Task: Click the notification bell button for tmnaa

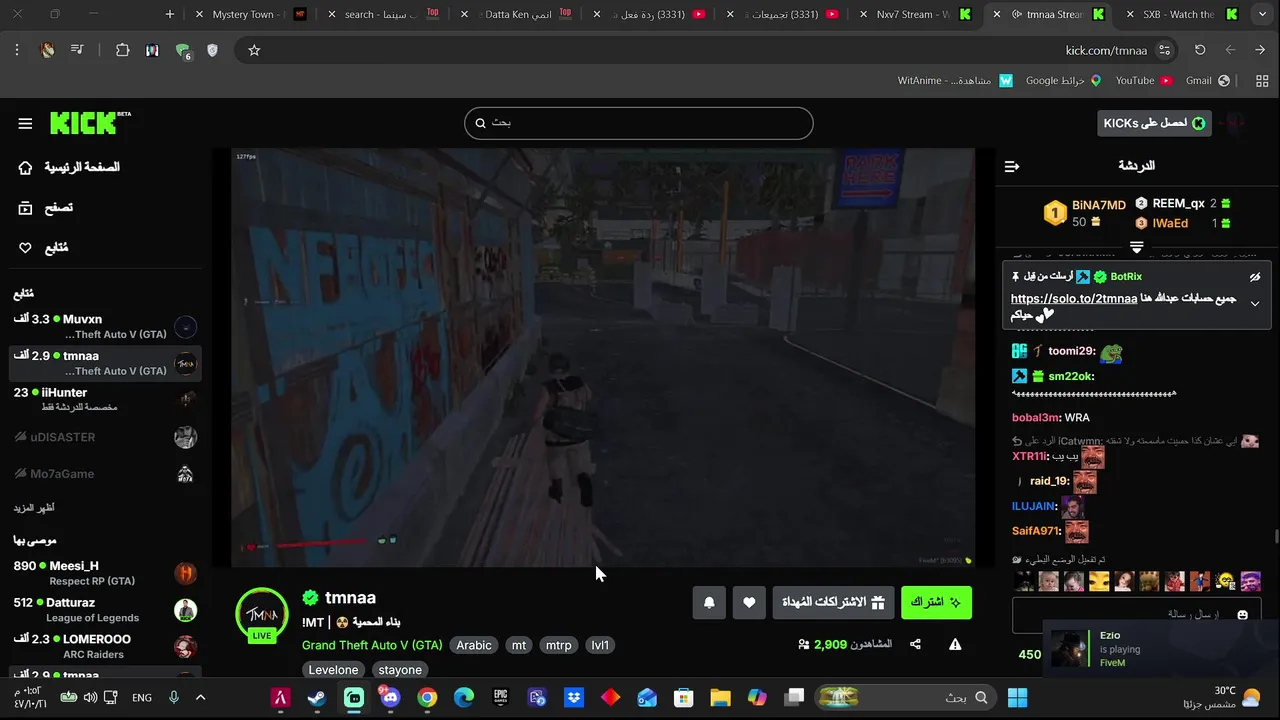Action: point(709,602)
